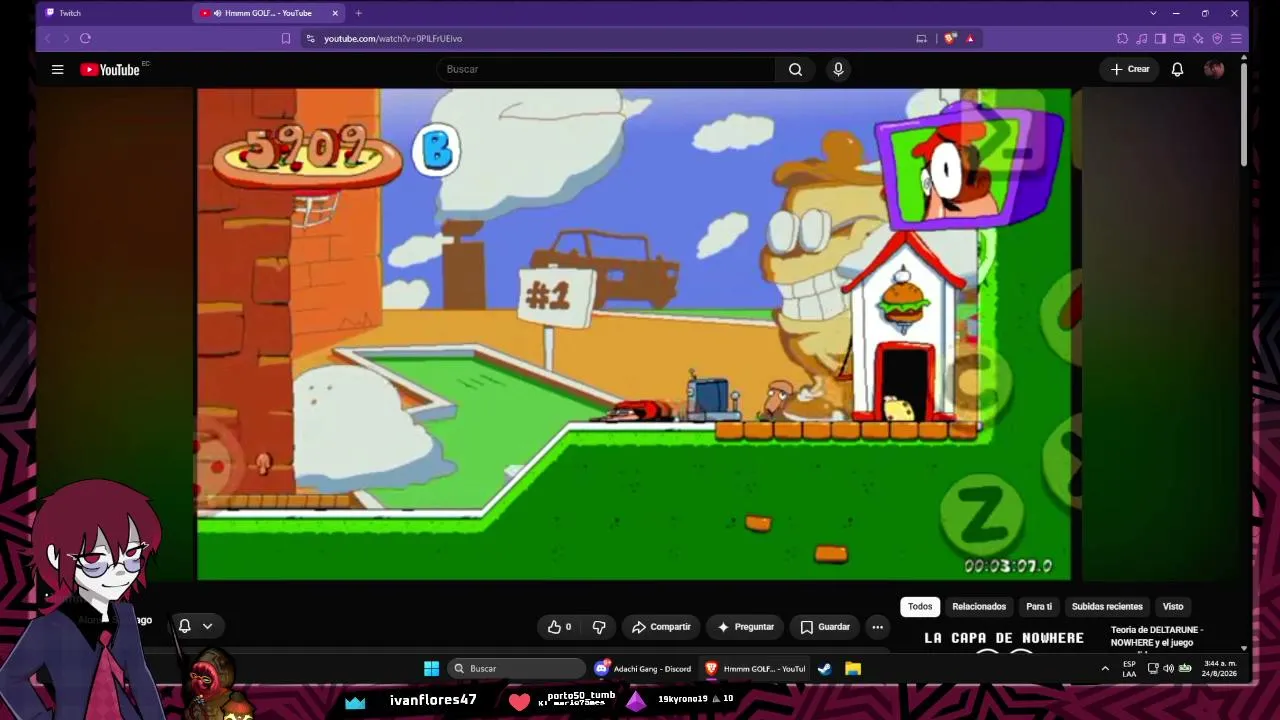Open the Brave VPN shield icon

click(x=1217, y=38)
